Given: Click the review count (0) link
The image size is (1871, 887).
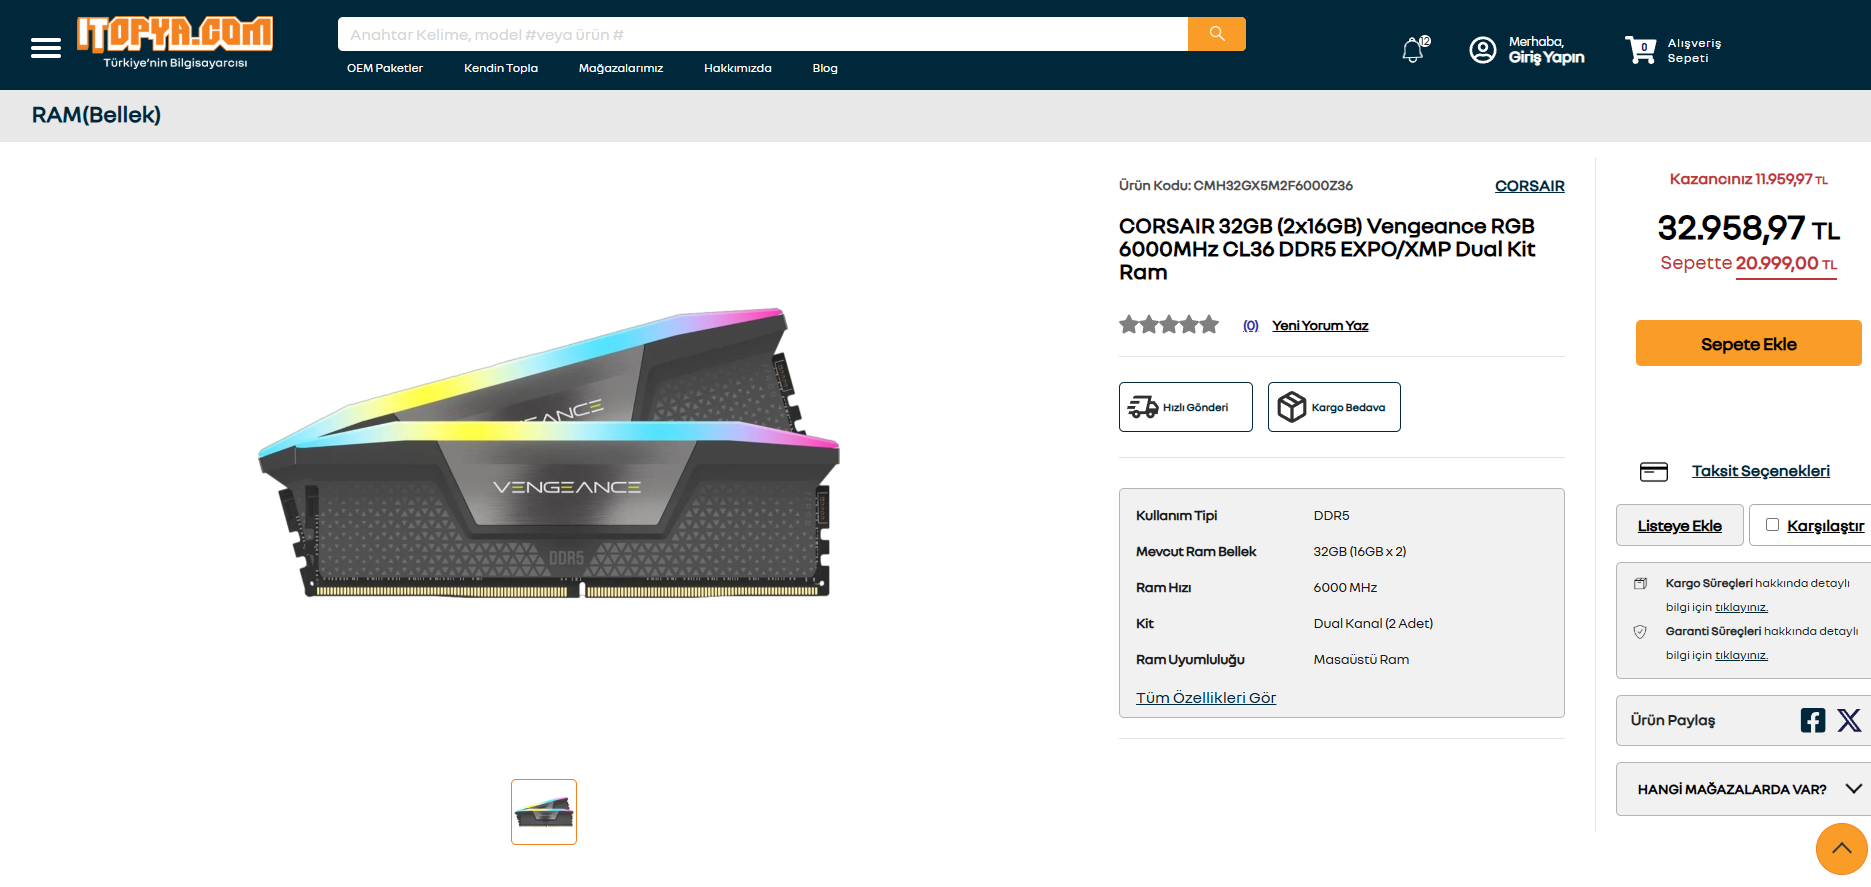Looking at the screenshot, I should pos(1251,325).
